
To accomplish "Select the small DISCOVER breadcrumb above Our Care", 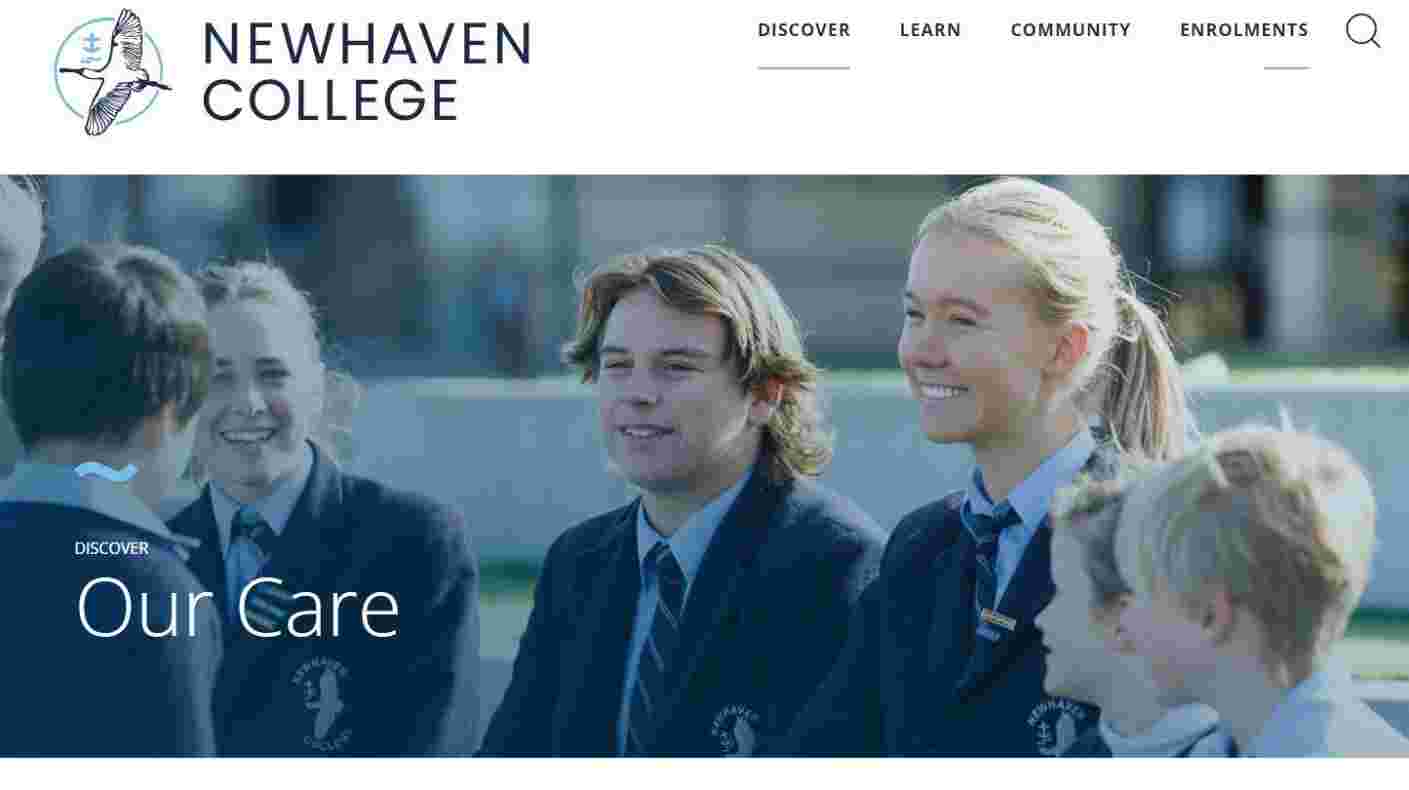I will [x=111, y=548].
